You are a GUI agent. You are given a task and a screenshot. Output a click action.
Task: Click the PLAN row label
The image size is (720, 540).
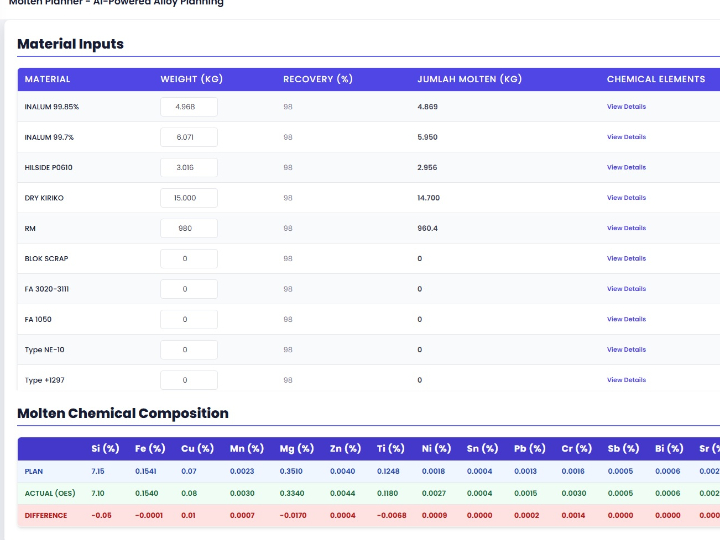(x=34, y=472)
